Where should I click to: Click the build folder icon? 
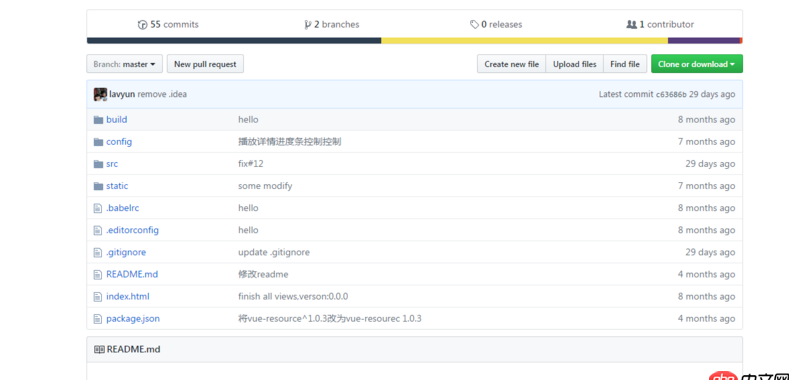pos(98,120)
